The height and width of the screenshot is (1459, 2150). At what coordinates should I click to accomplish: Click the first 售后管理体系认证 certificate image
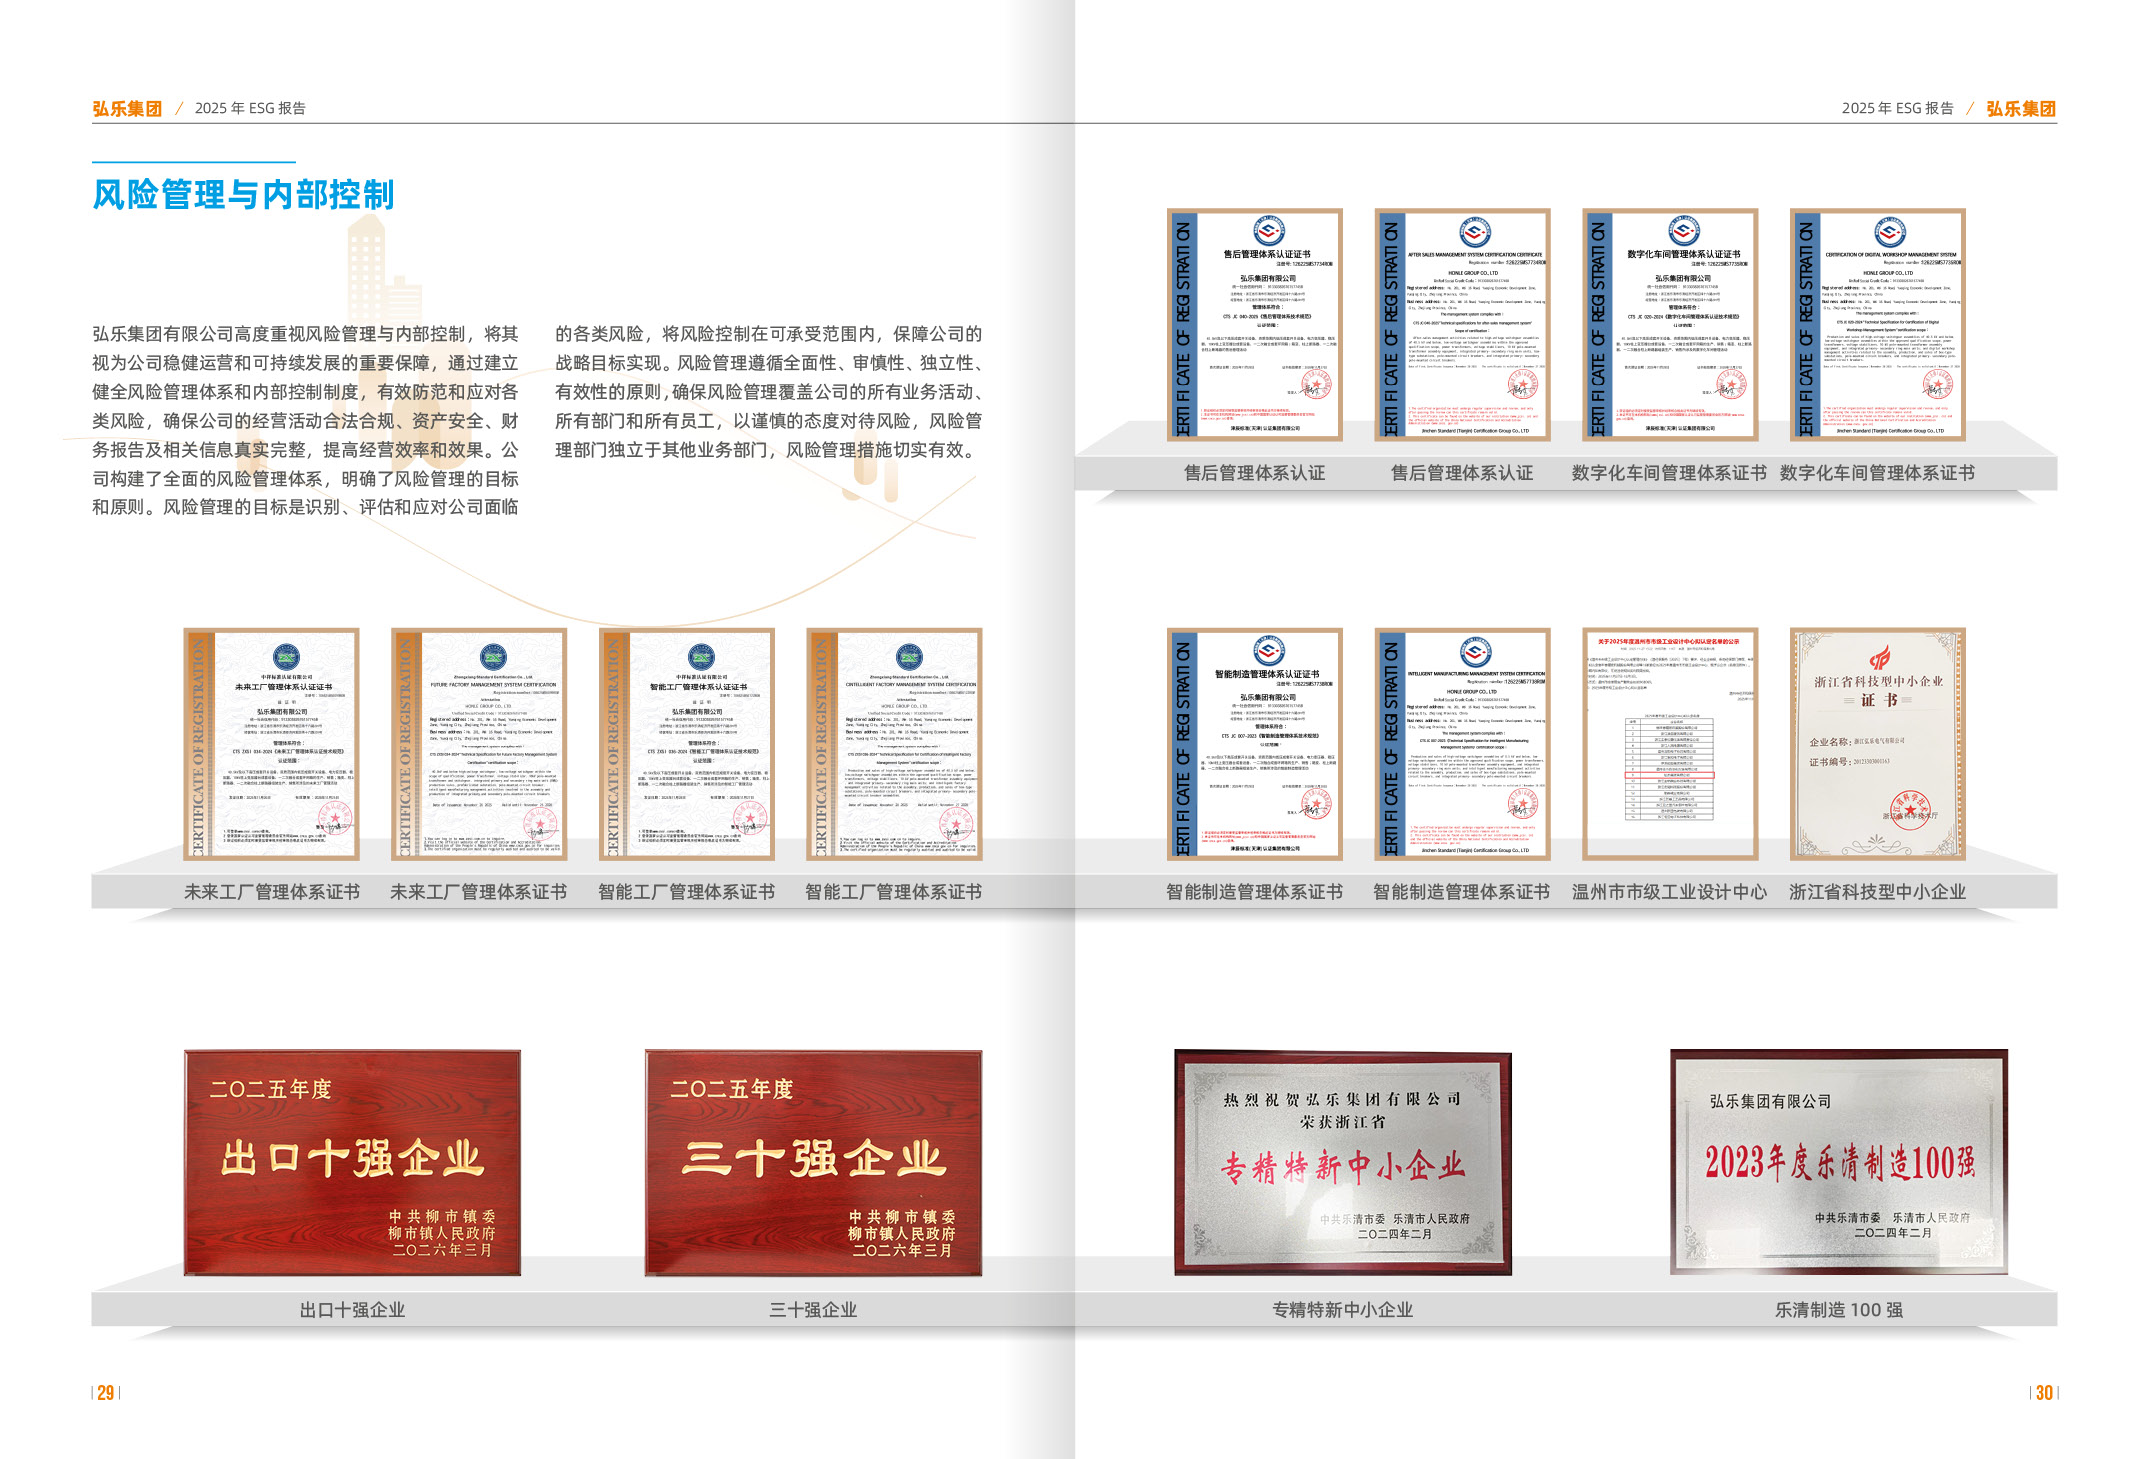tap(1254, 324)
